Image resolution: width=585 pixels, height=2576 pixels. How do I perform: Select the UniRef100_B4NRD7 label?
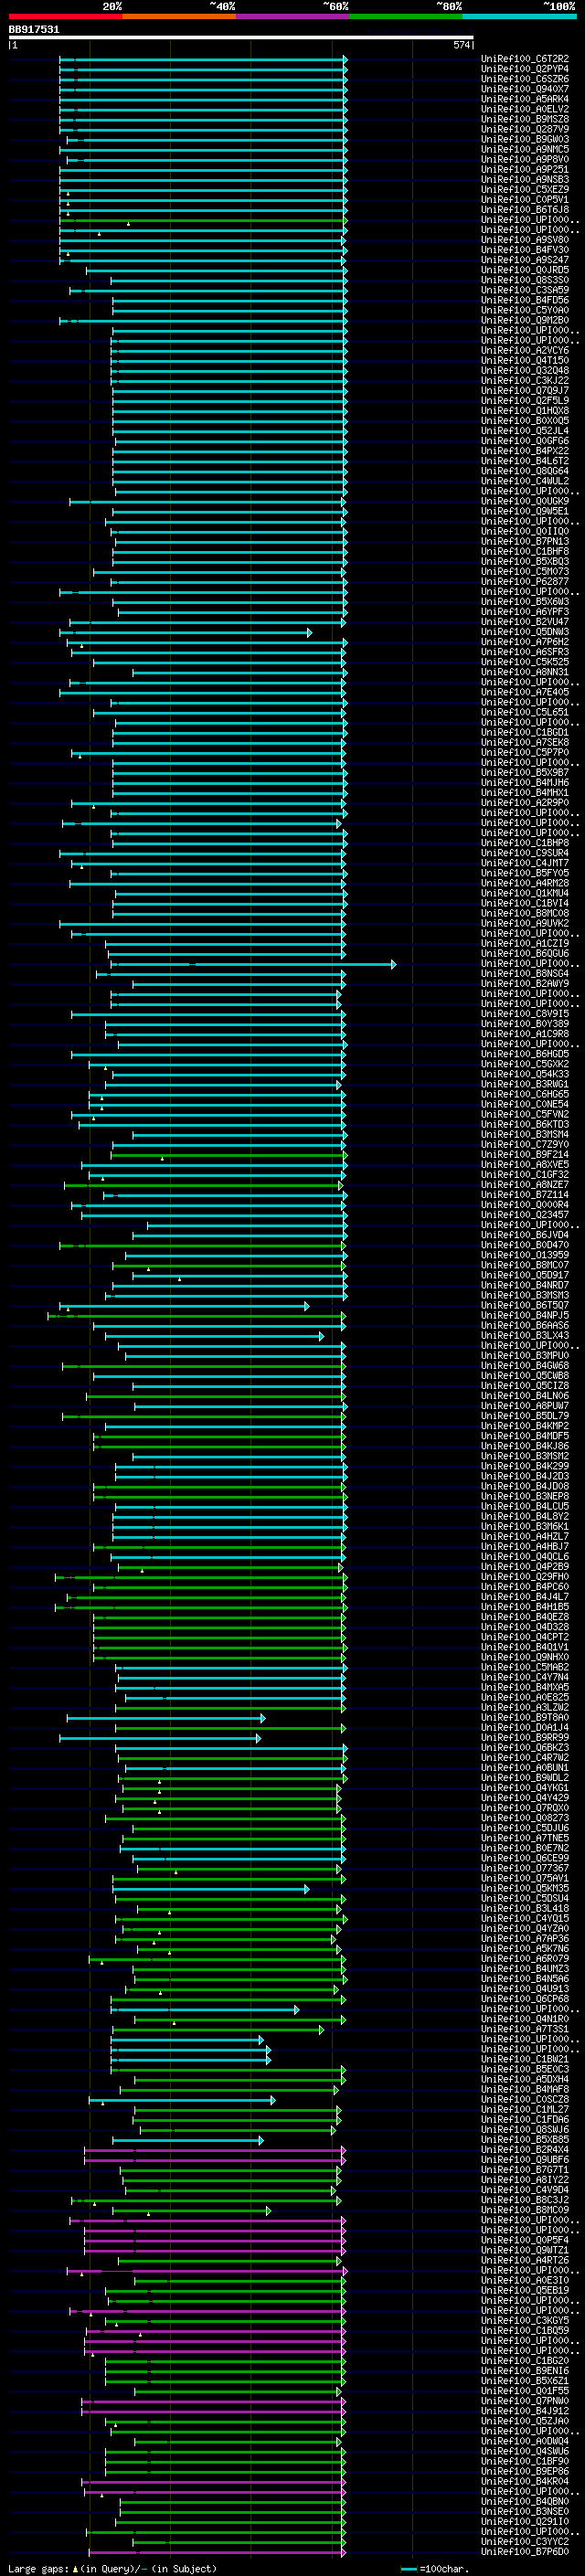tap(525, 1285)
